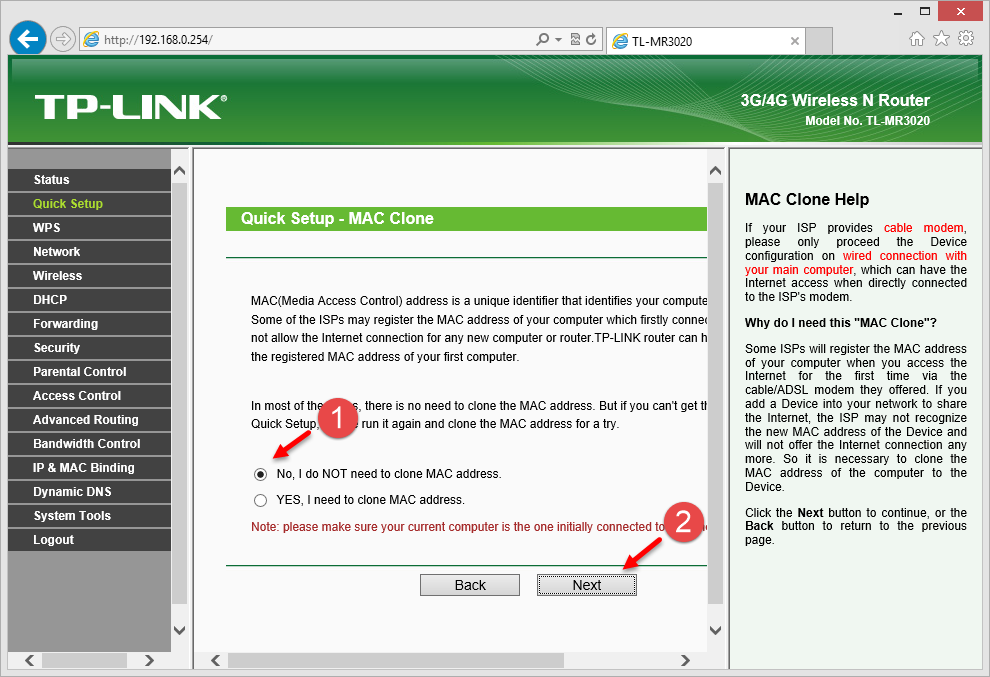This screenshot has height=677, width=990.
Task: Click 'Model No. TL-MR3020' header text
Action: 867,121
